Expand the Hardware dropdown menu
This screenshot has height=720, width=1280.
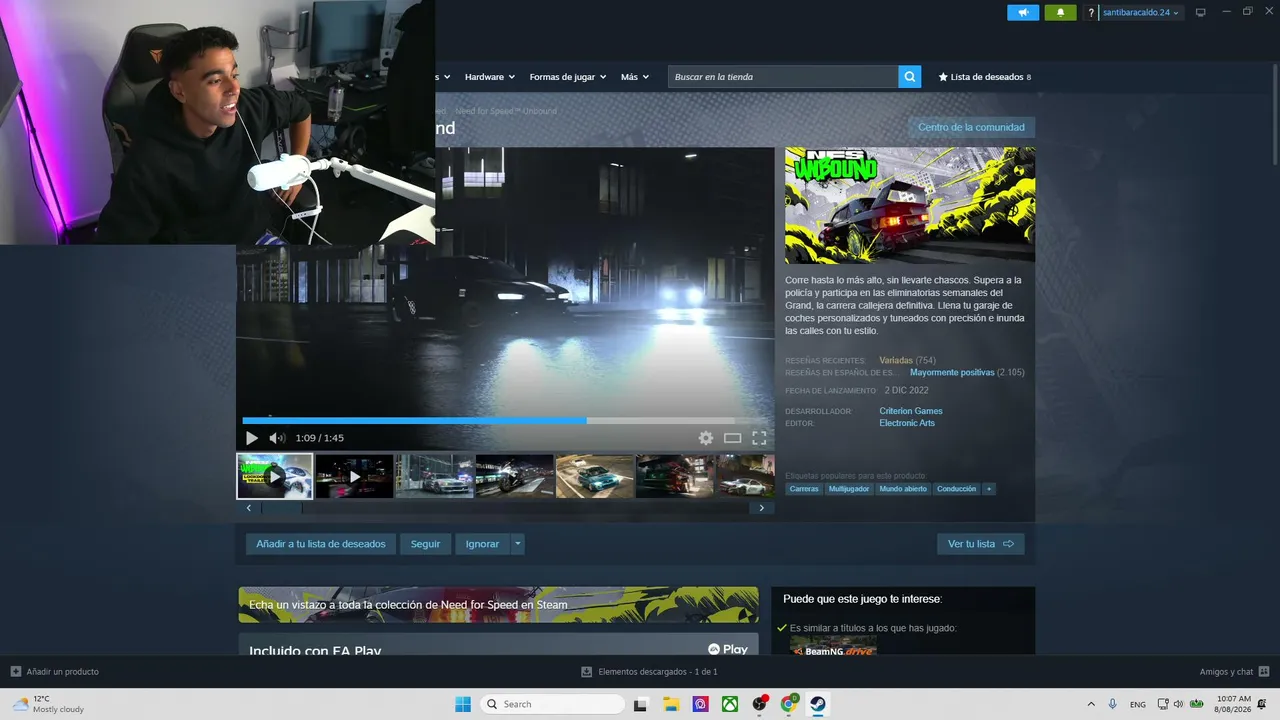[x=490, y=77]
